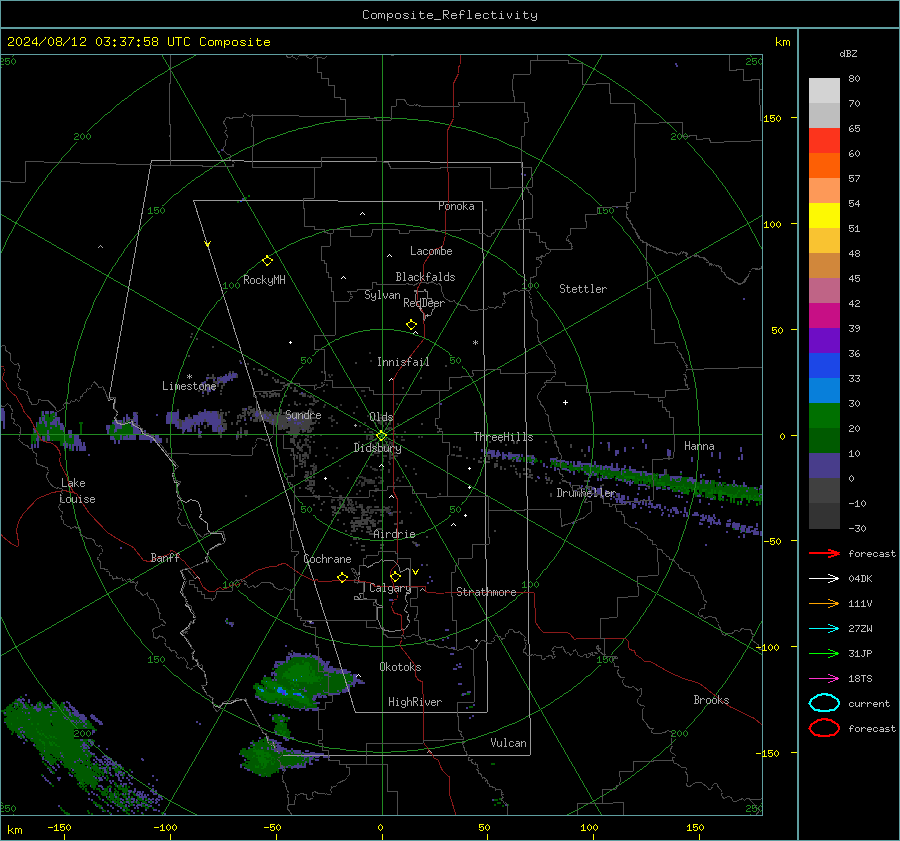
Task: Click the yellow diamond marker below RedDeer
Action: 411,325
